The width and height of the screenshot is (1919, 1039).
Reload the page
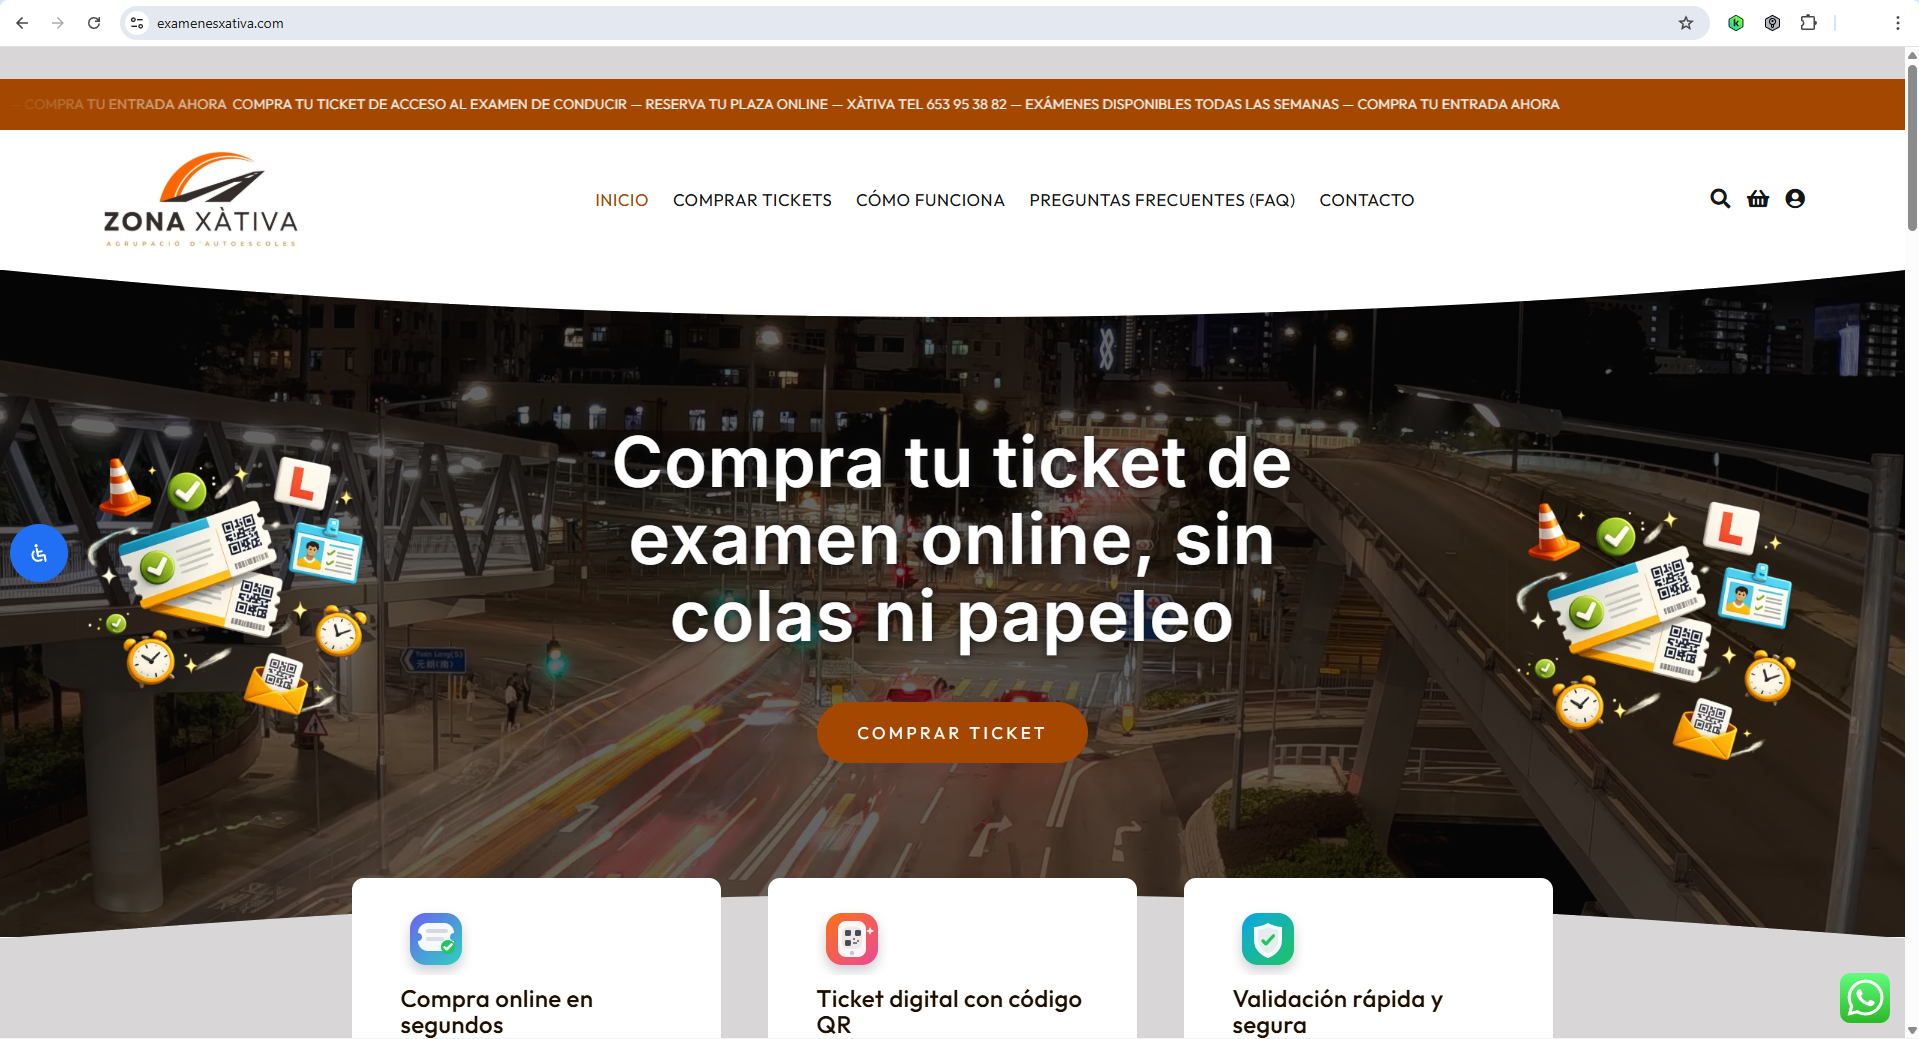tap(94, 23)
